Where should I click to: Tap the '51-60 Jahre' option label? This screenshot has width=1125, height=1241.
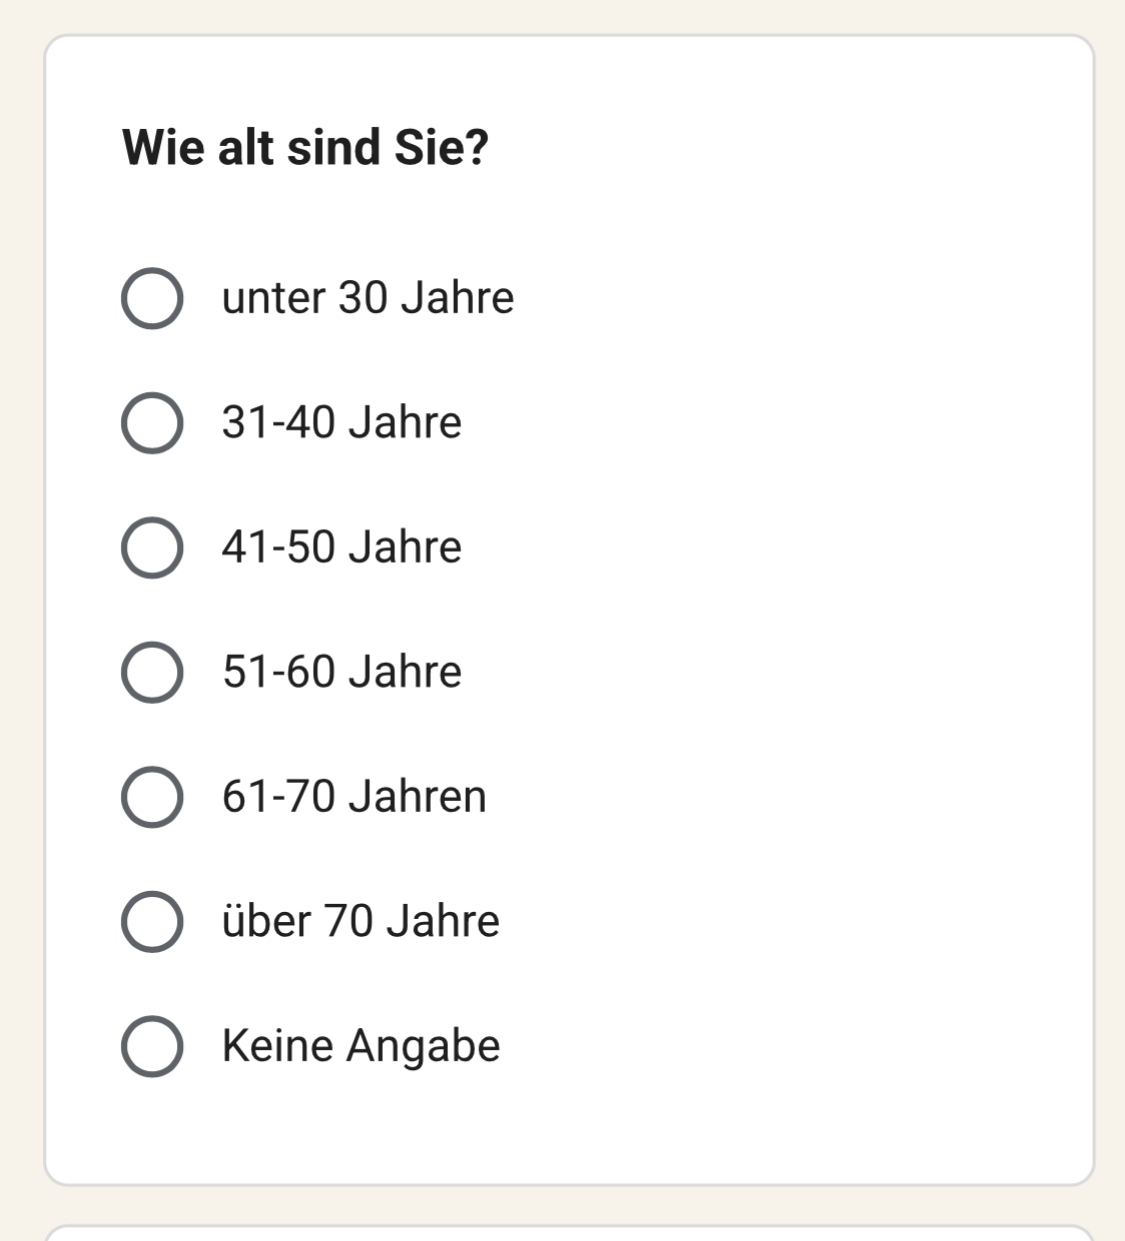point(341,672)
